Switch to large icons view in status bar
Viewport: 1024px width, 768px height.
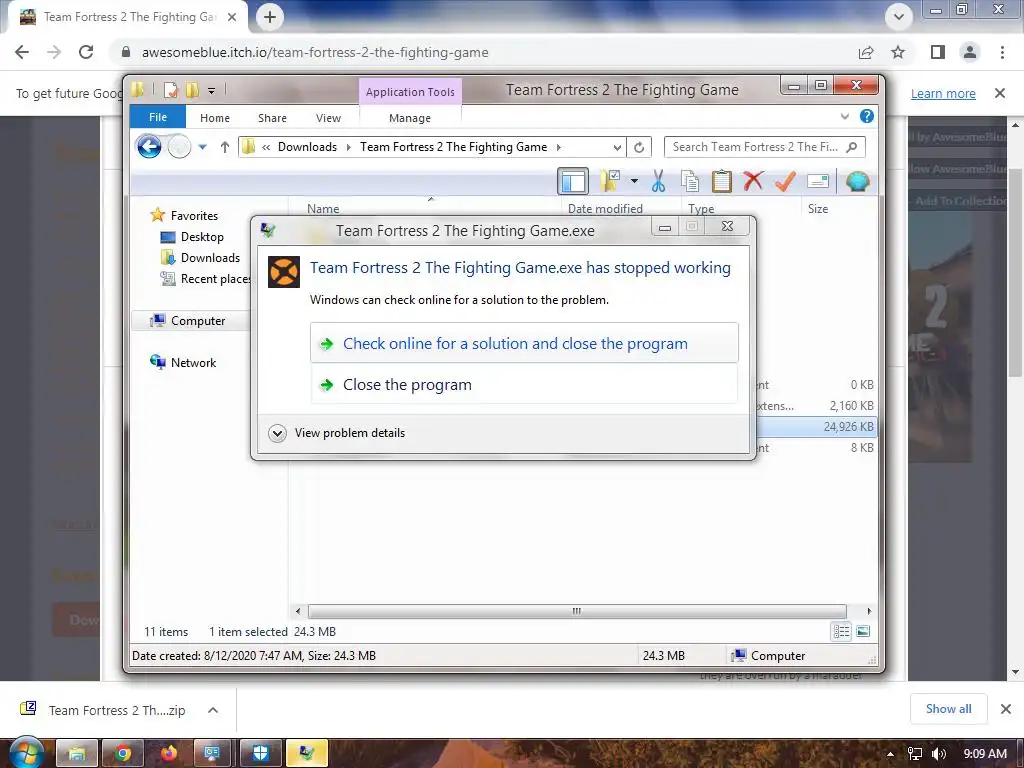pos(863,632)
